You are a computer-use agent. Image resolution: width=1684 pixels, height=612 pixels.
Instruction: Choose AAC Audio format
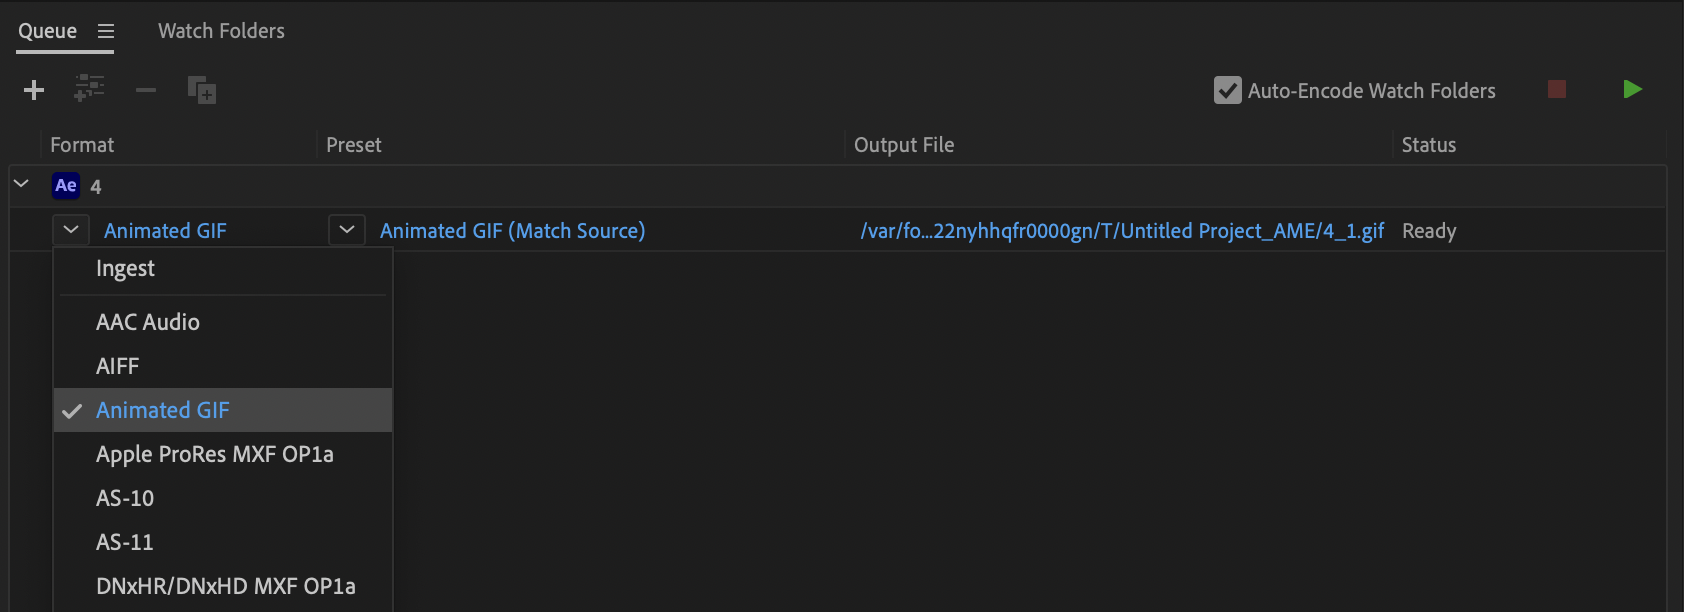coord(223,322)
